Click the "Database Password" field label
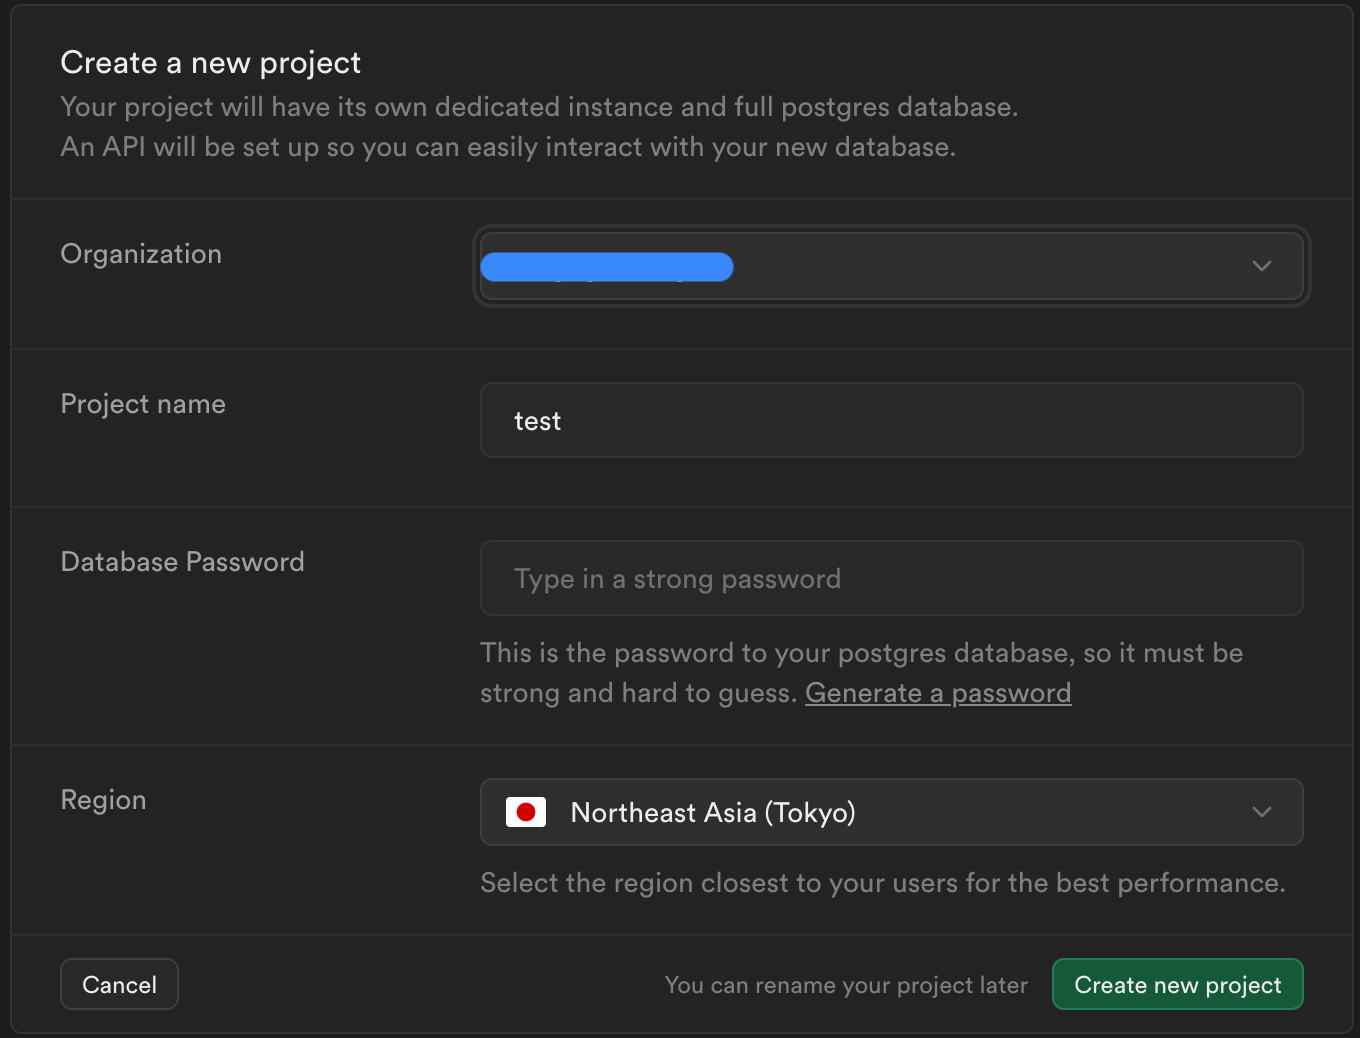The height and width of the screenshot is (1038, 1360). pos(182,562)
